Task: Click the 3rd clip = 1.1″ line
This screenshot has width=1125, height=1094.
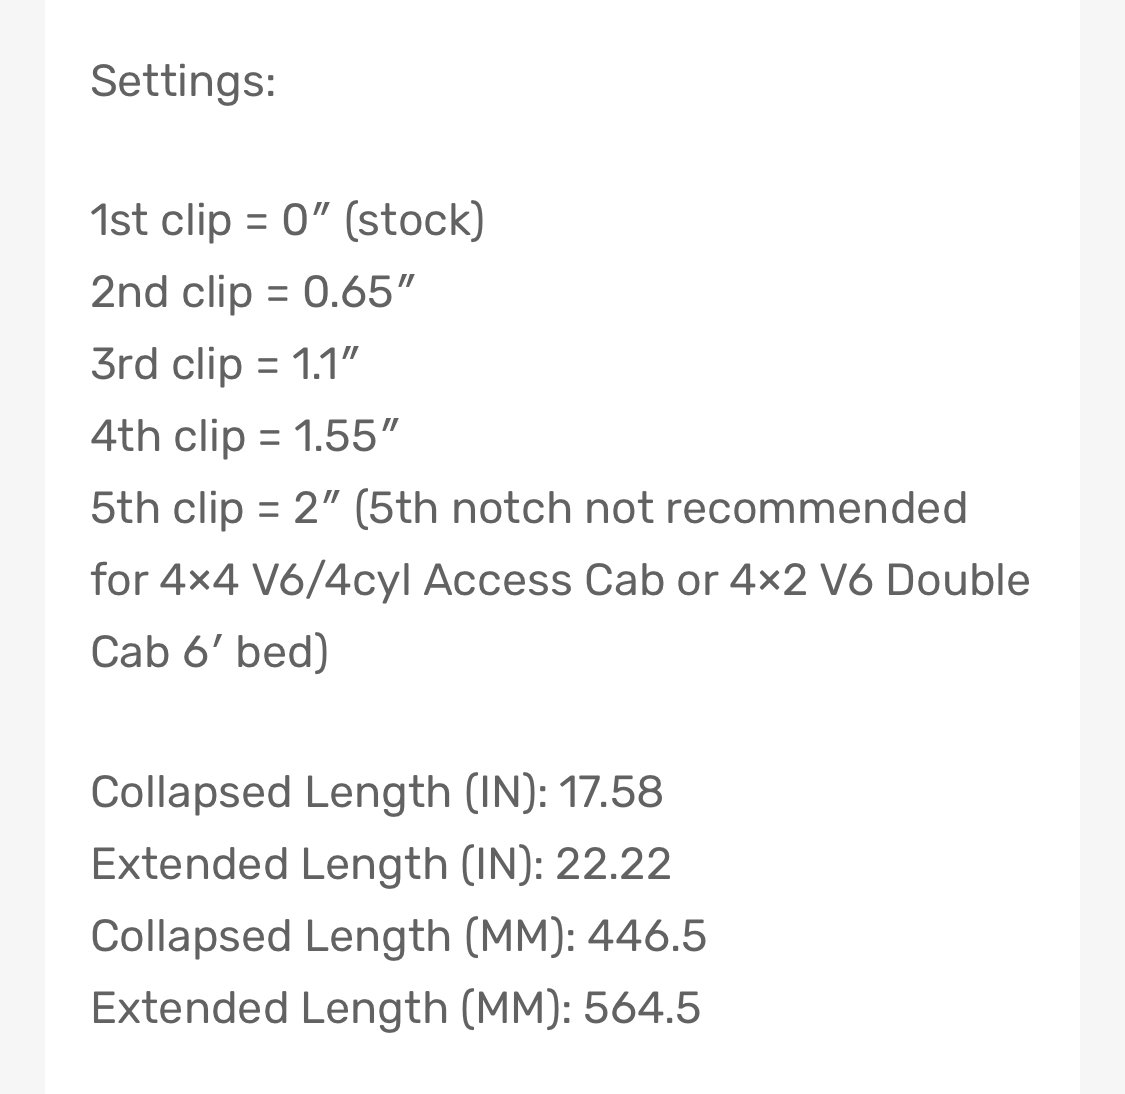Action: click(224, 364)
